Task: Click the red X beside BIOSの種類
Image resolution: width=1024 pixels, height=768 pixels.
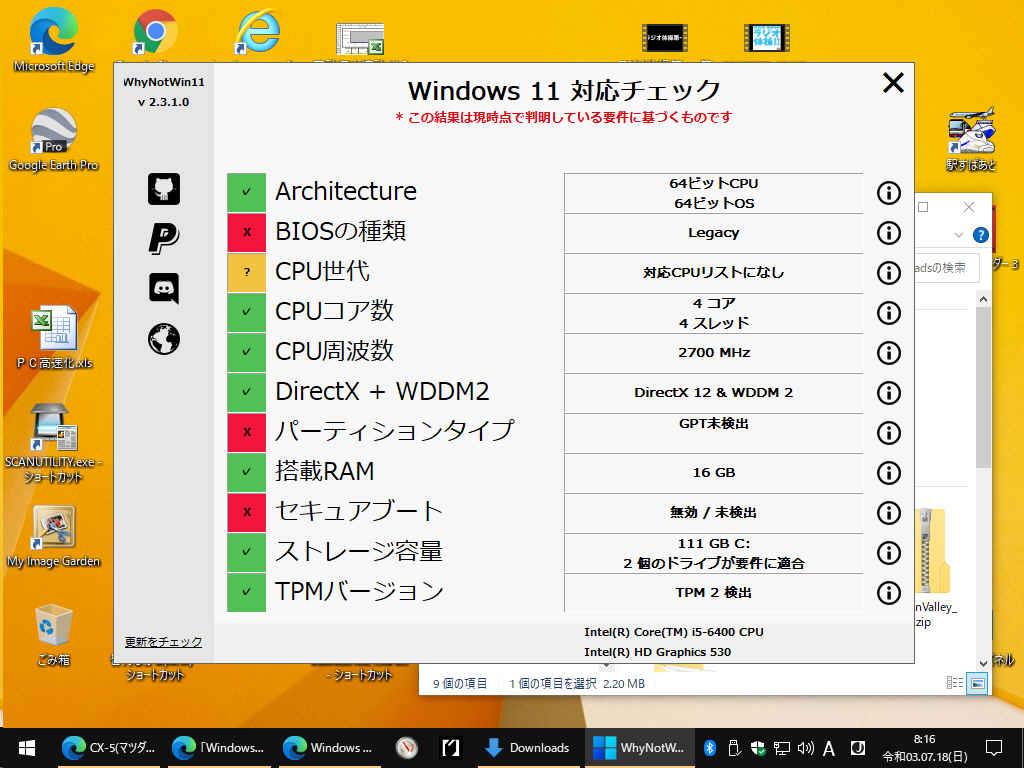Action: click(x=246, y=232)
